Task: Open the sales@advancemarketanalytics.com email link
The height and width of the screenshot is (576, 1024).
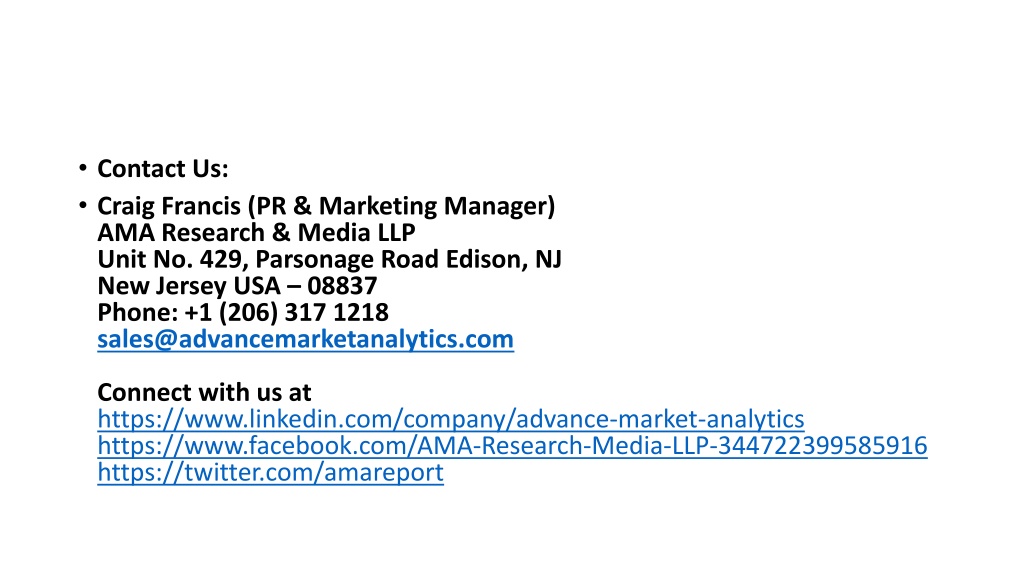Action: click(305, 339)
